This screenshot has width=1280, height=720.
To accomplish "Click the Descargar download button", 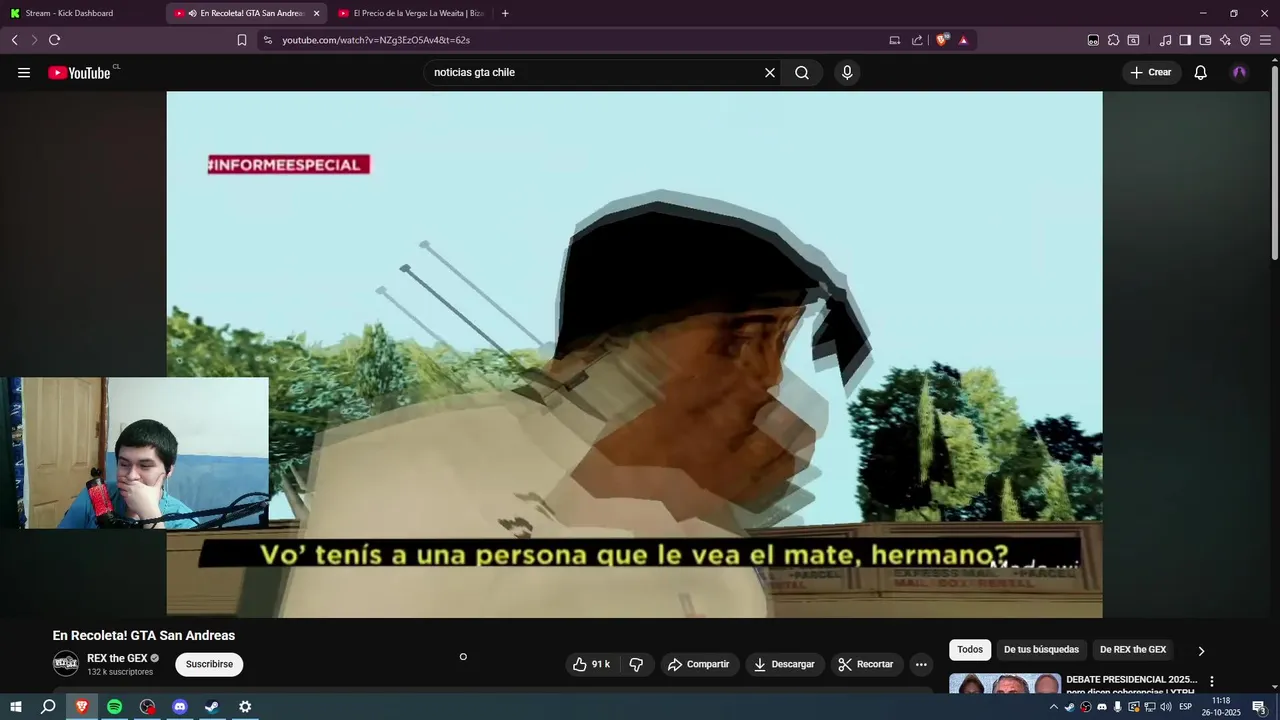I will pyautogui.click(x=784, y=664).
